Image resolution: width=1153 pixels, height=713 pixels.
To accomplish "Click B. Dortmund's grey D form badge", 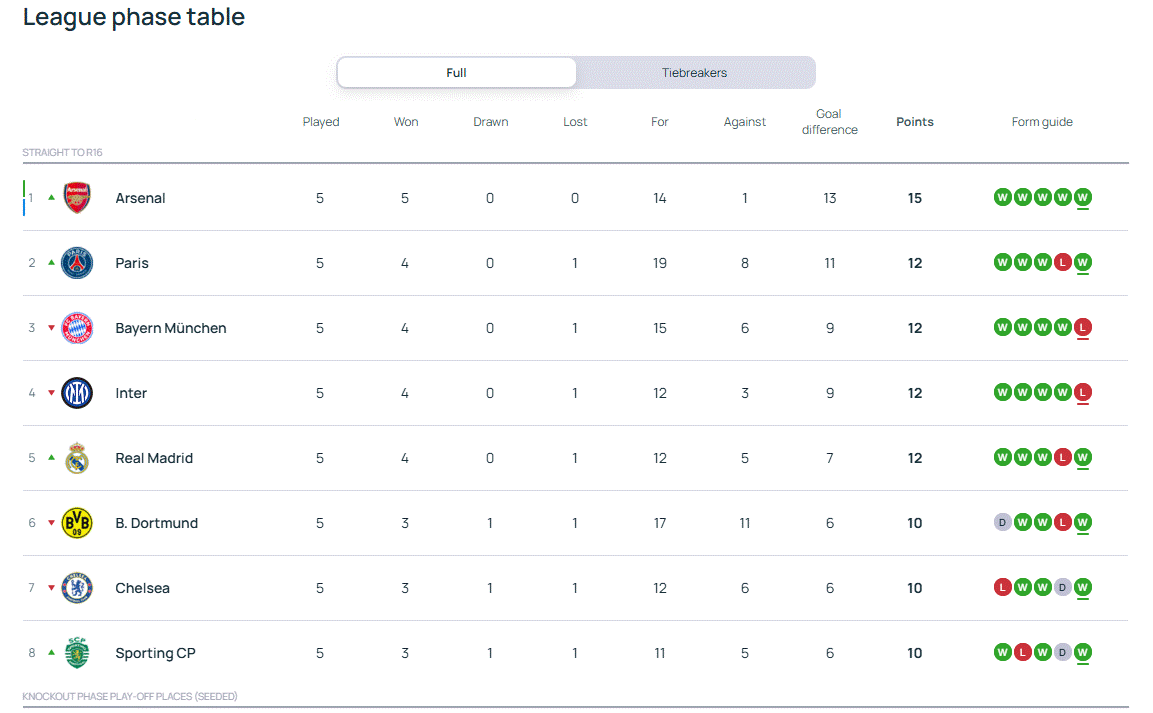I will pyautogui.click(x=1002, y=522).
